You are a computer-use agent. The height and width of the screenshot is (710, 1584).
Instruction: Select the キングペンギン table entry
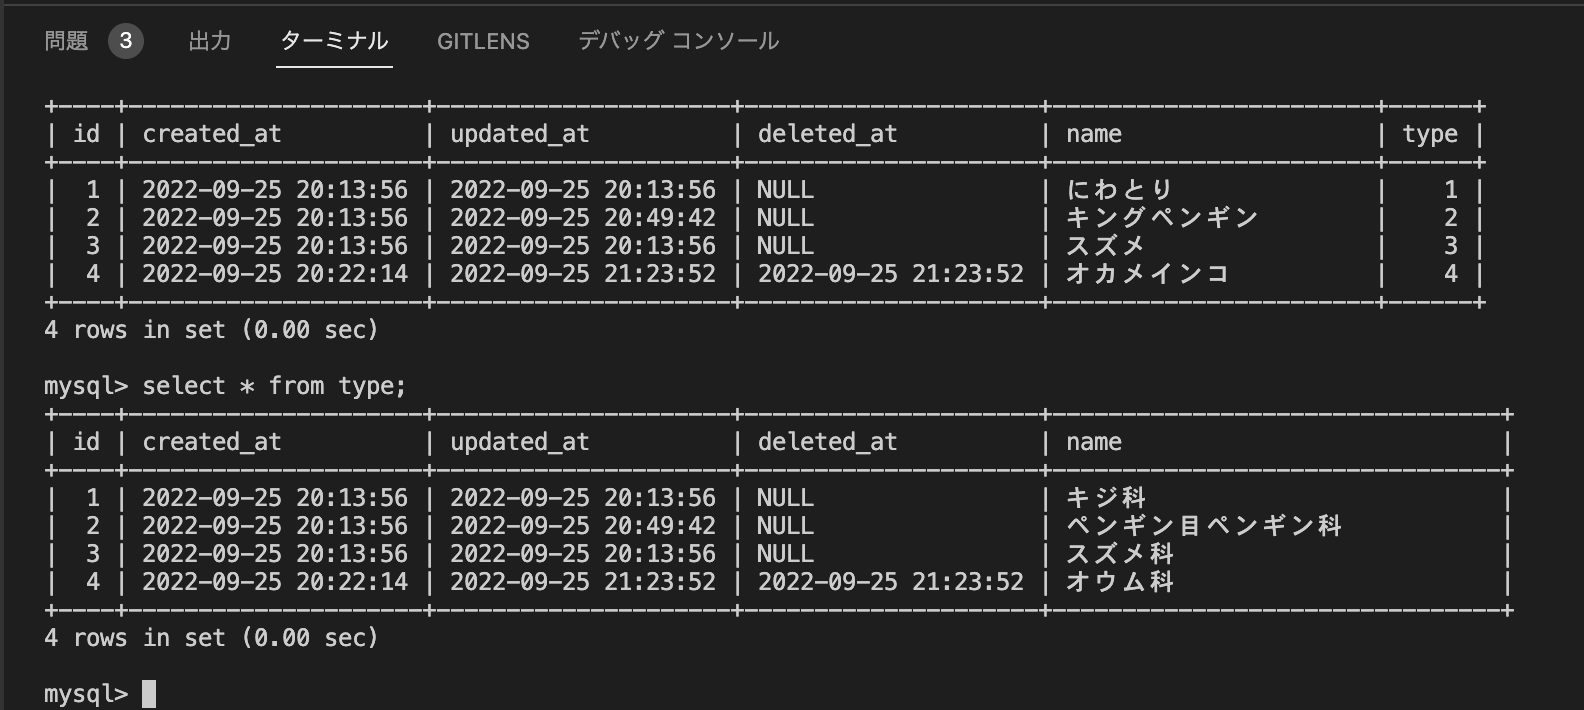1160,217
